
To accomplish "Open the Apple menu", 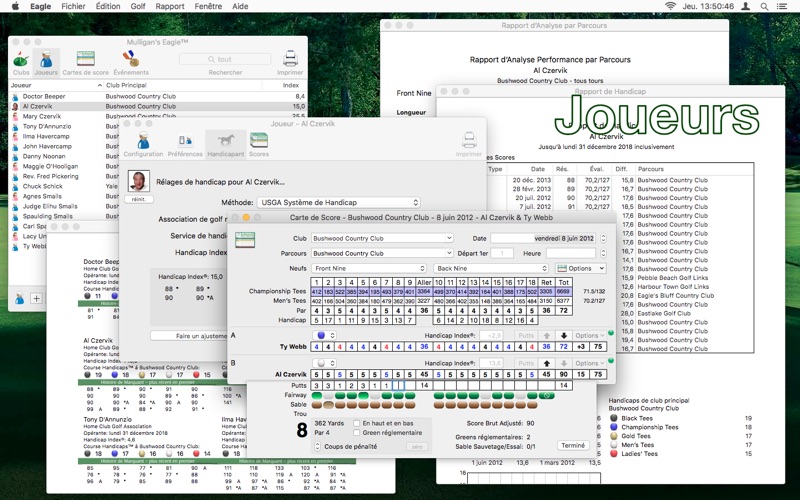I will click(15, 6).
